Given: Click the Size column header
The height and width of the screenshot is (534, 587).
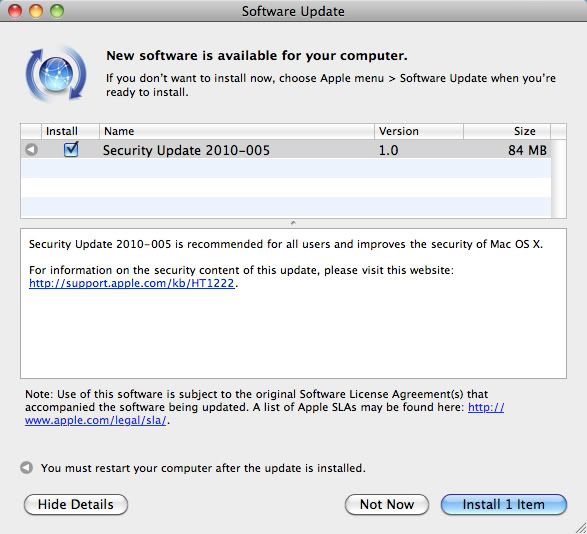Looking at the screenshot, I should 507,131.
